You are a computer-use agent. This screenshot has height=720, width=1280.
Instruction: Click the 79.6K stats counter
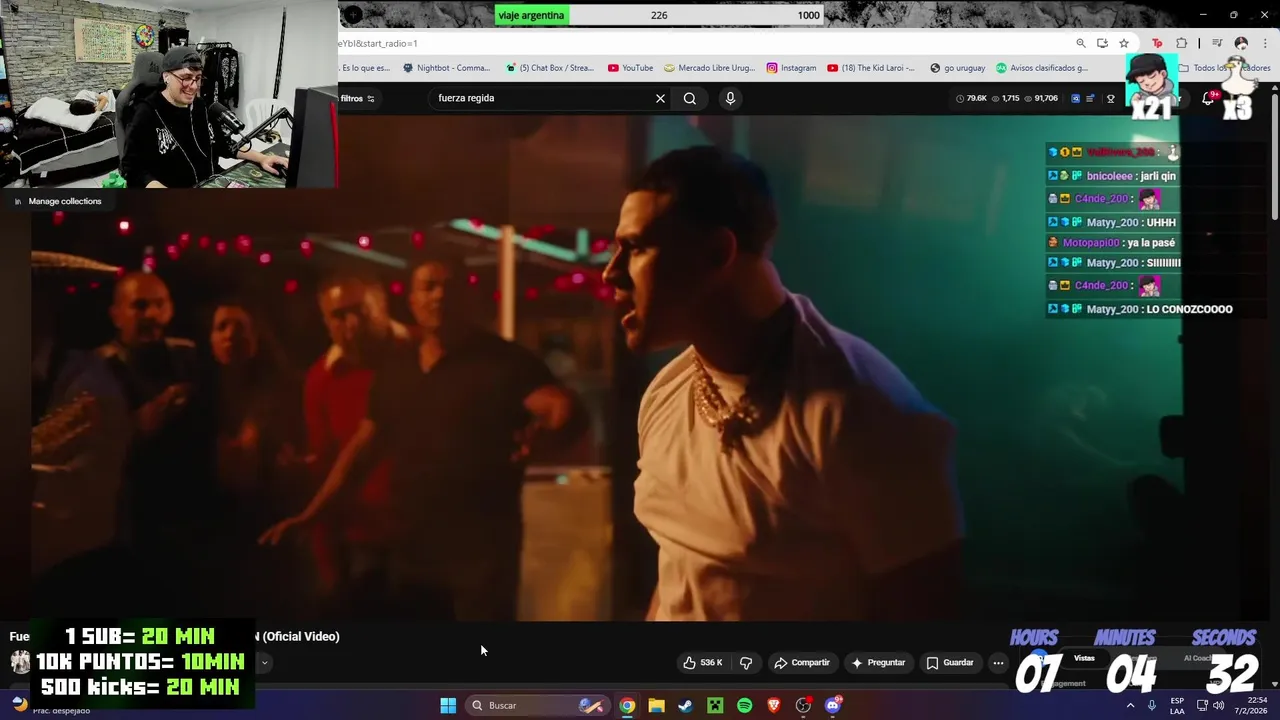pyautogui.click(x=972, y=98)
